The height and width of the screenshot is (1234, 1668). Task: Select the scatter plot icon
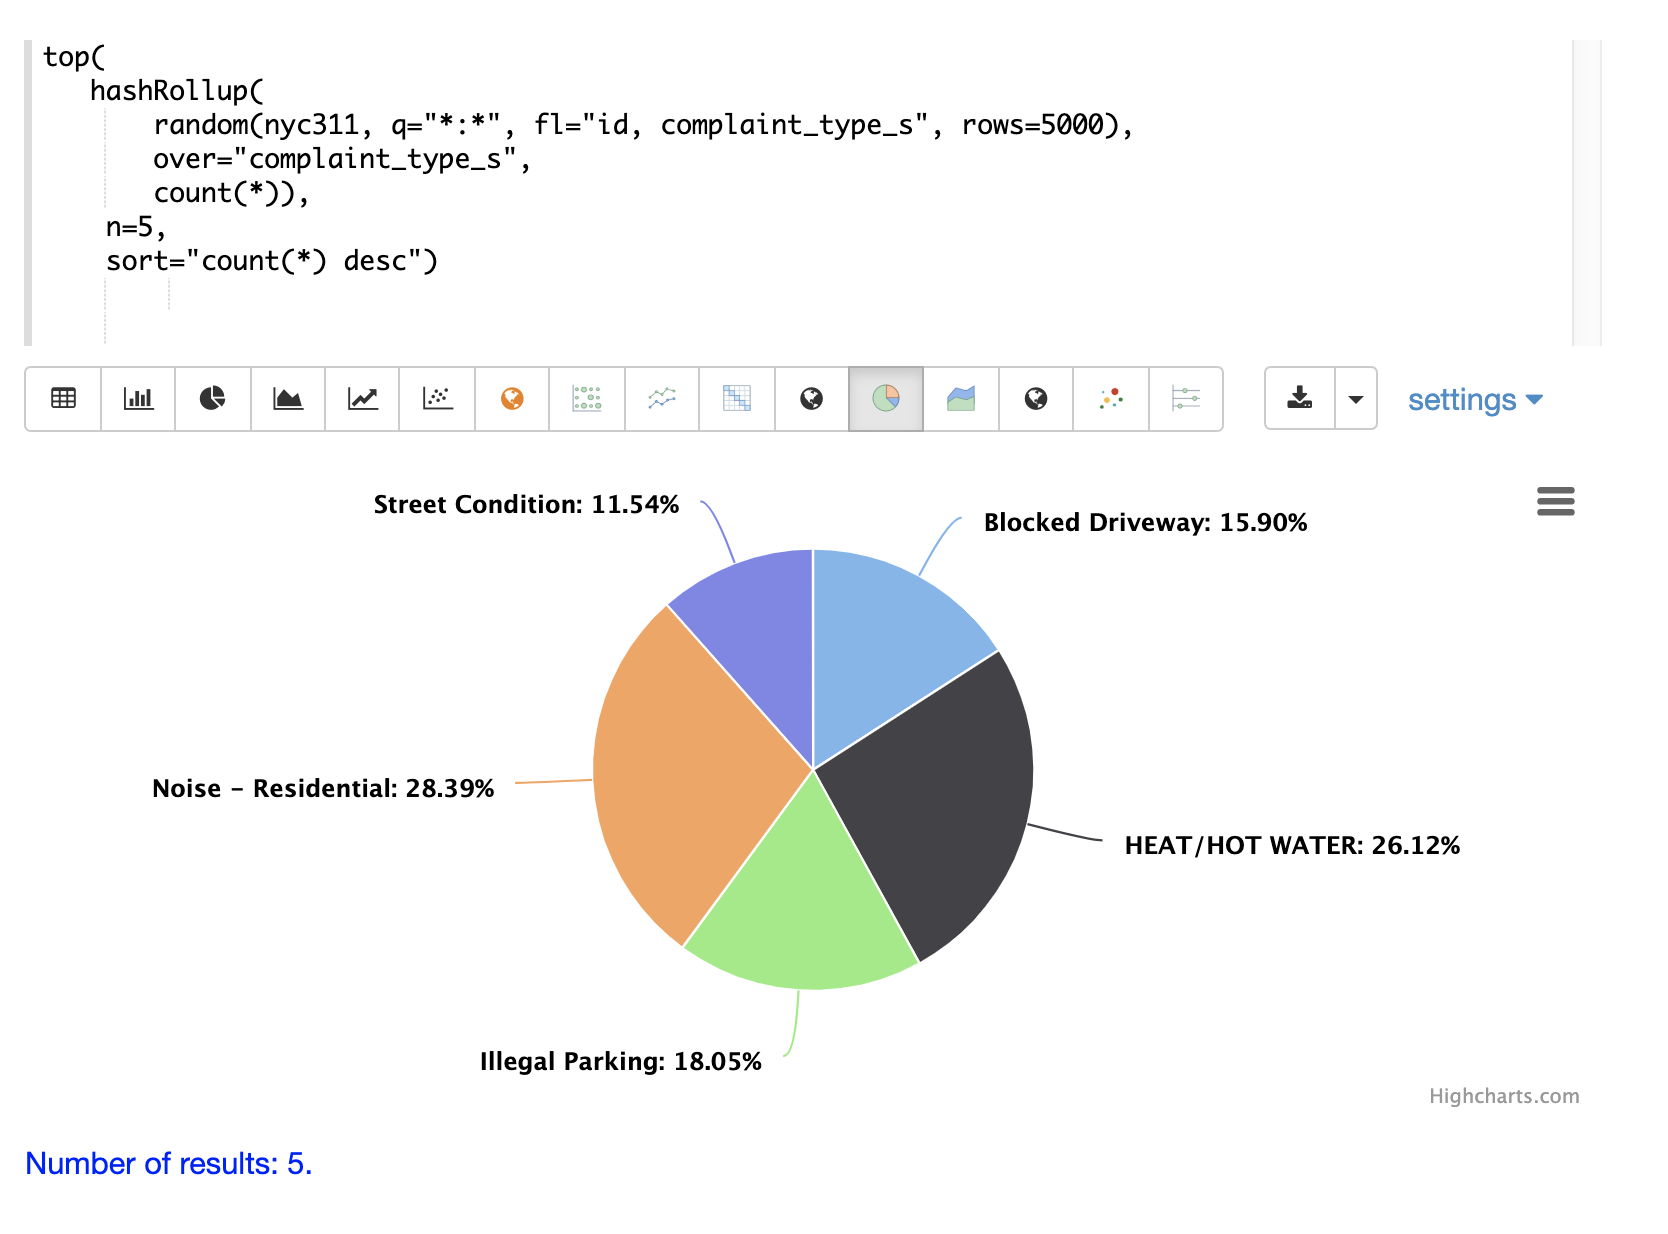437,398
